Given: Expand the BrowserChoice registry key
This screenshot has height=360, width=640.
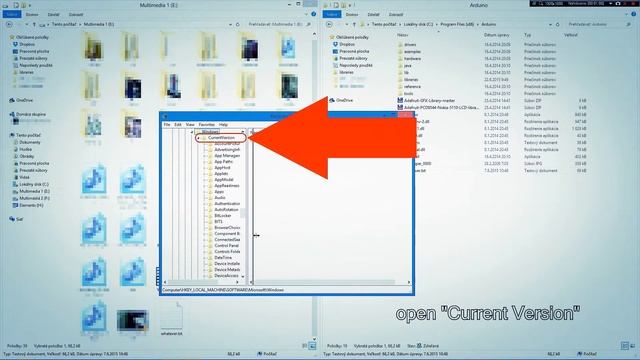Looking at the screenshot, I should tap(205, 228).
